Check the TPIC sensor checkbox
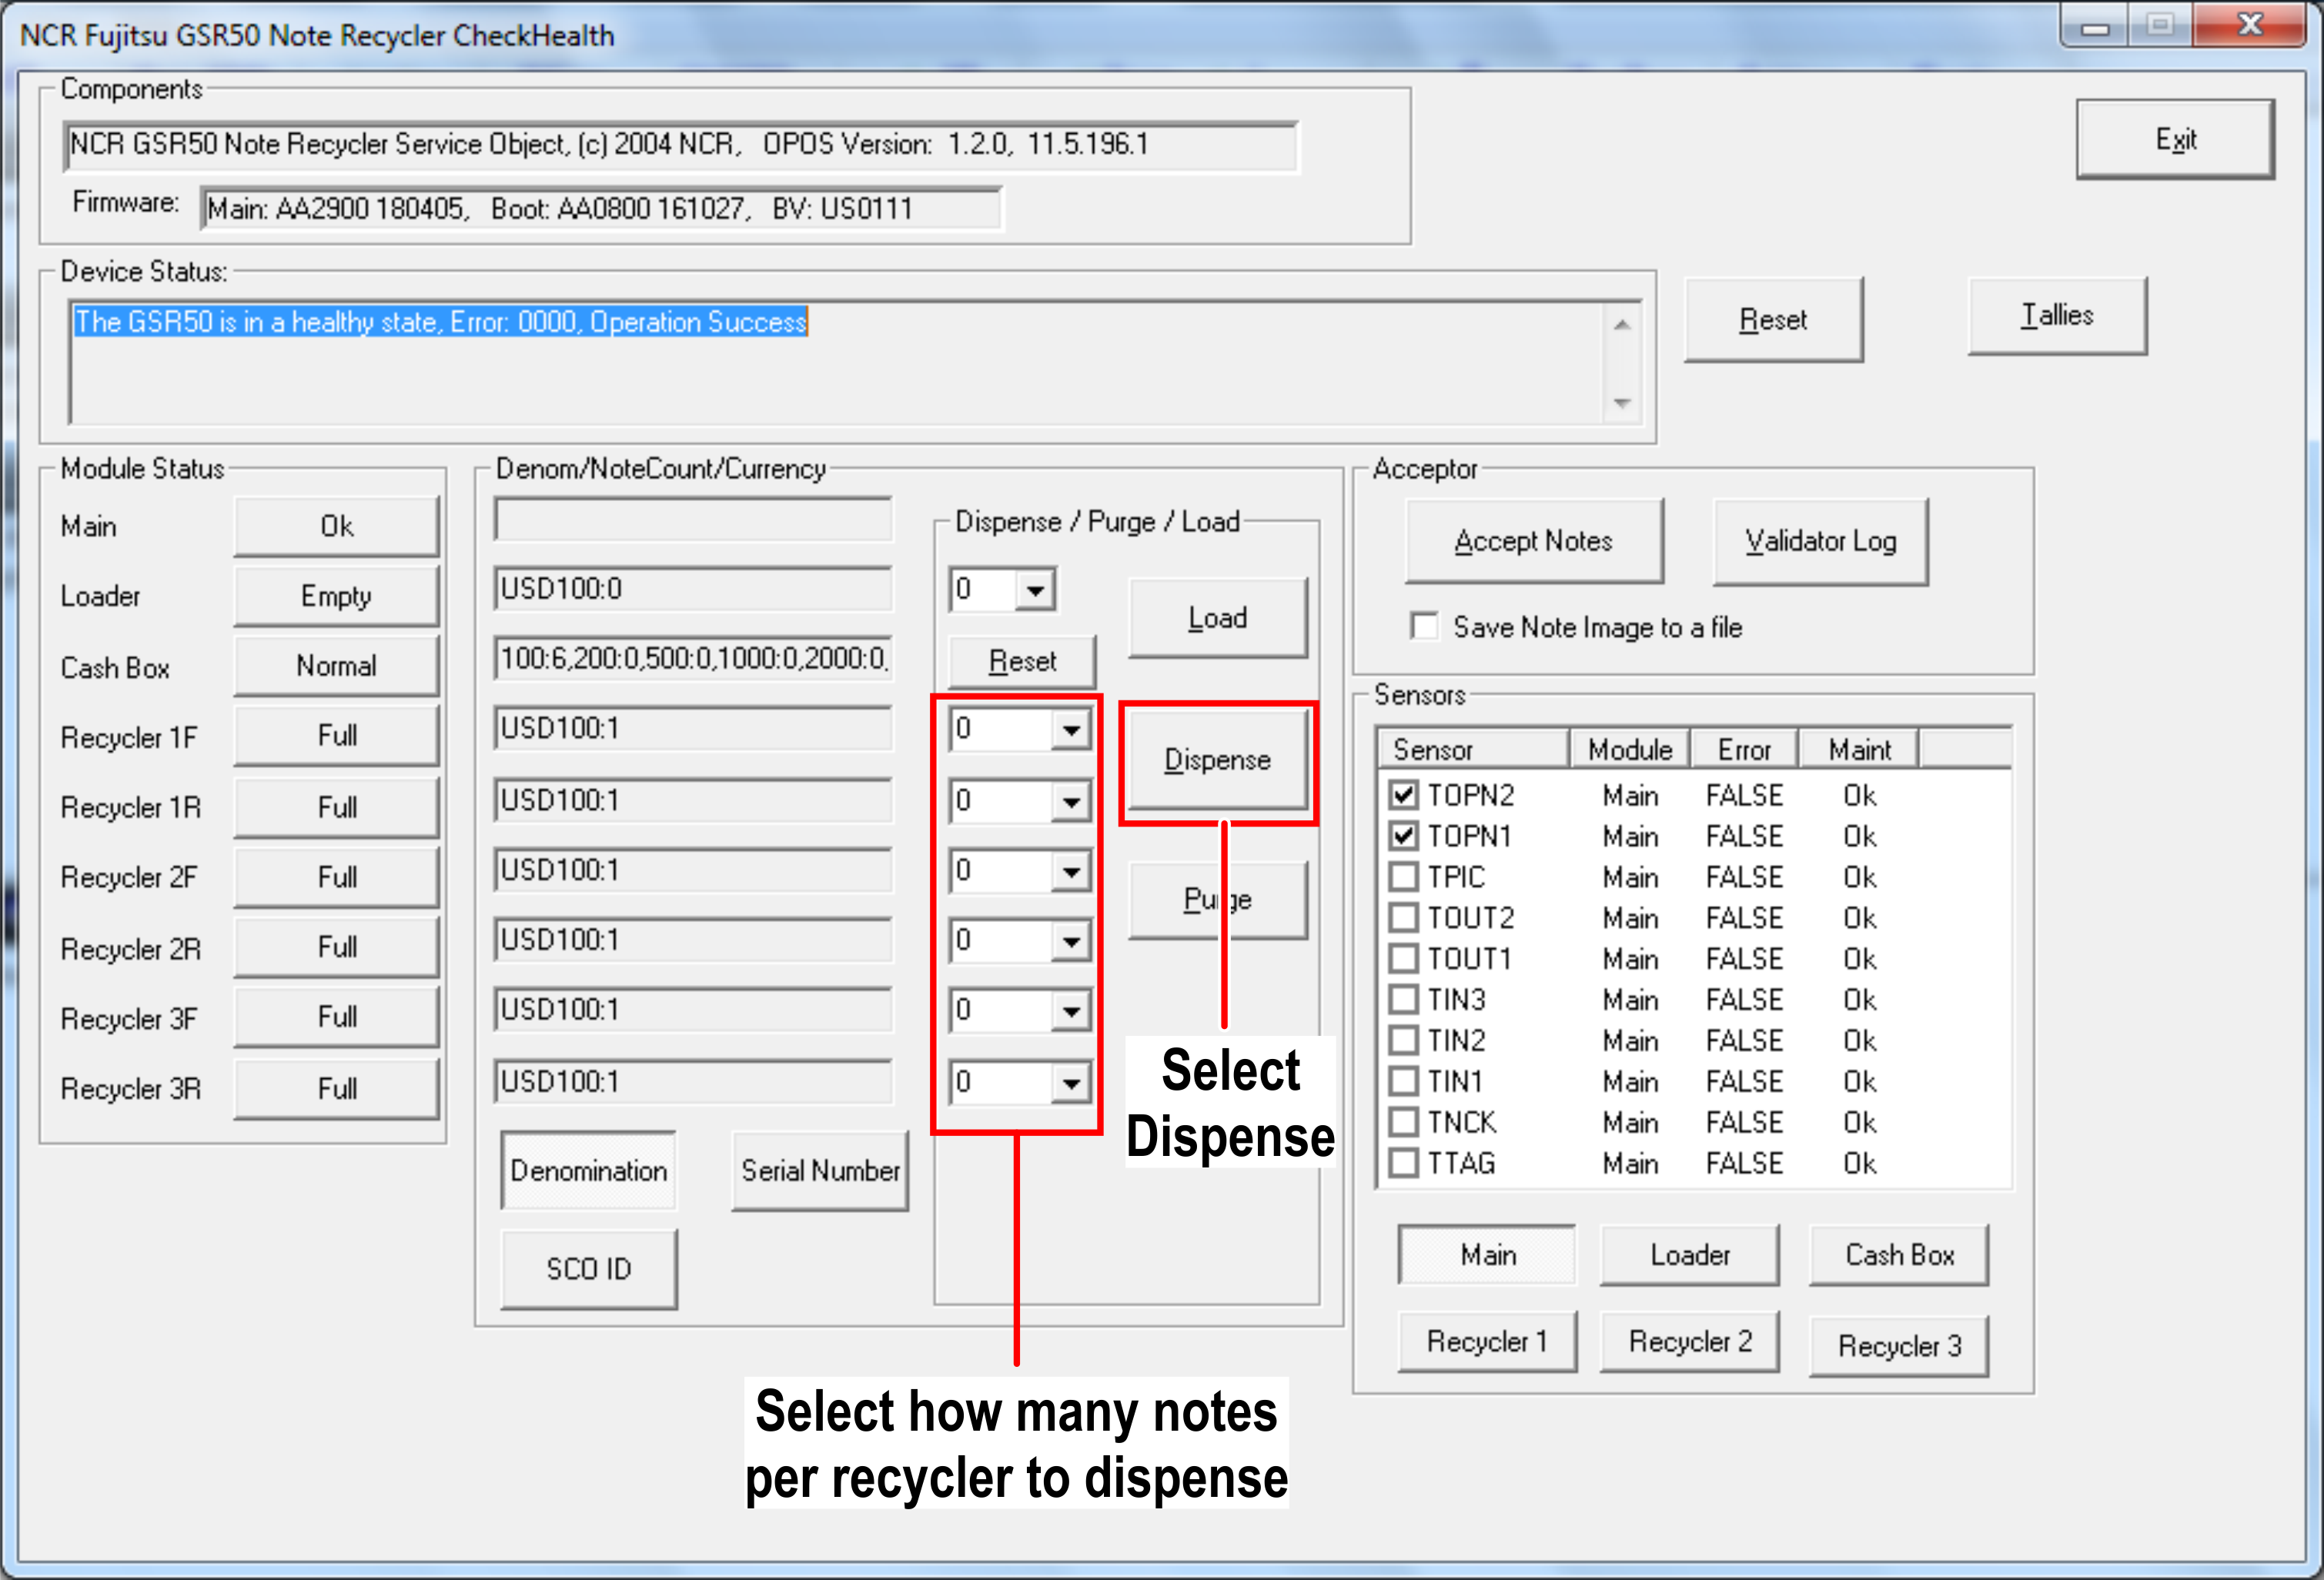This screenshot has width=2324, height=1580. pos(1404,877)
